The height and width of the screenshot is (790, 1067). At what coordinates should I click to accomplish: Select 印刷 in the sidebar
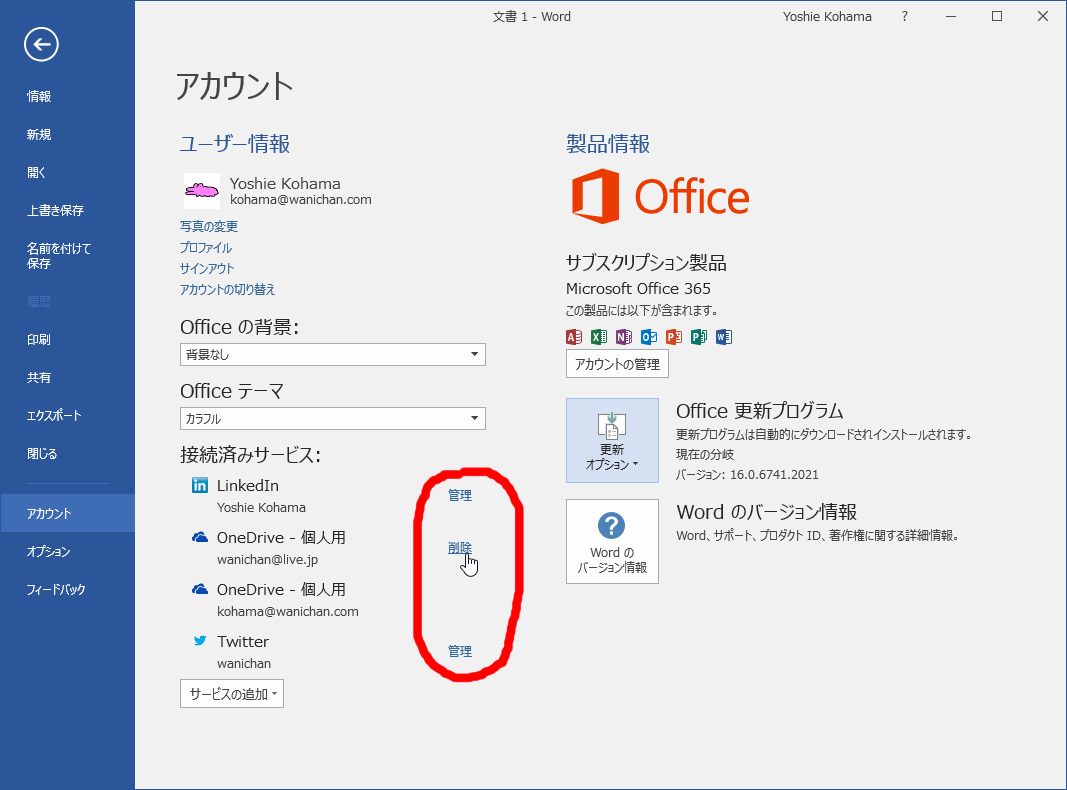[39, 340]
